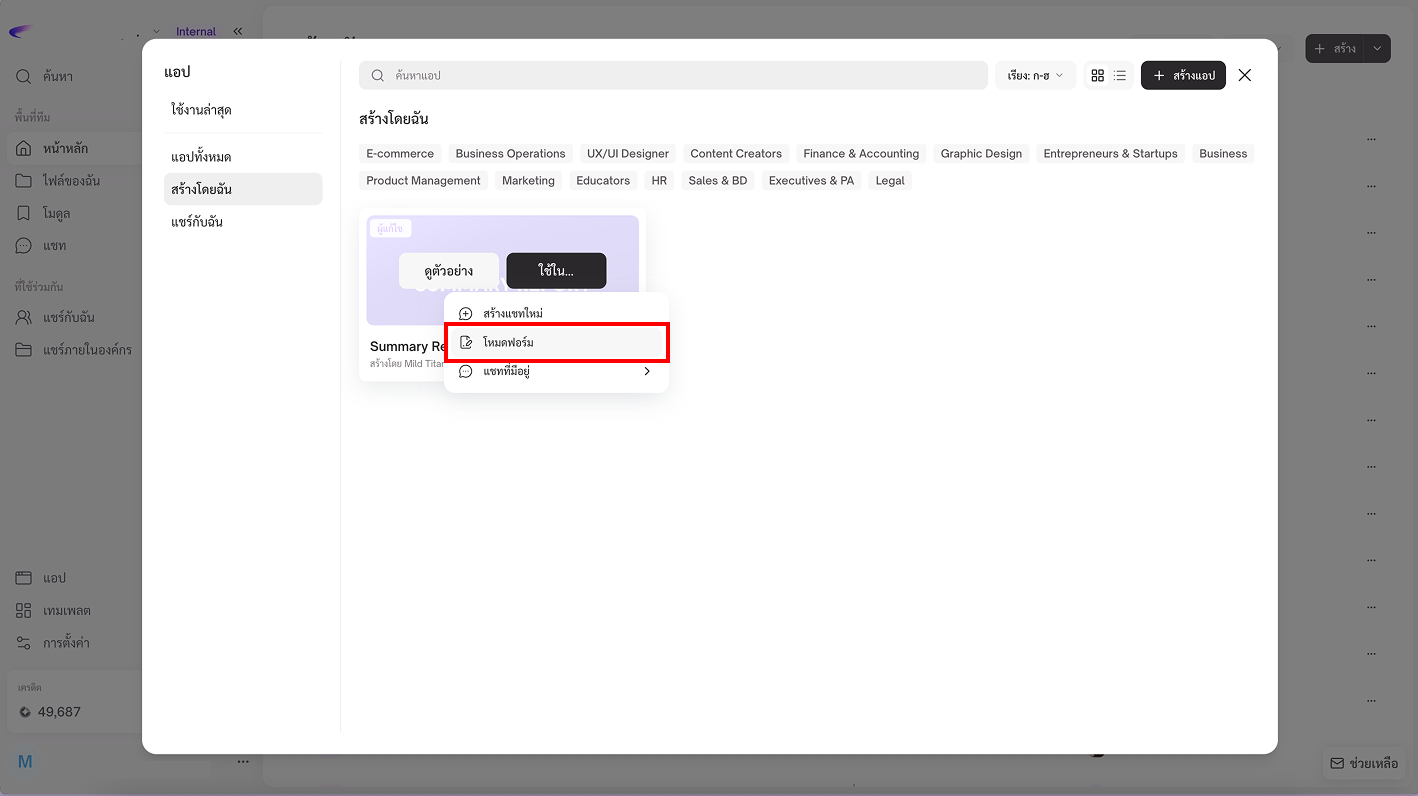Select form mode icon in menu
Screen dimensions: 1418x796
click(x=465, y=343)
